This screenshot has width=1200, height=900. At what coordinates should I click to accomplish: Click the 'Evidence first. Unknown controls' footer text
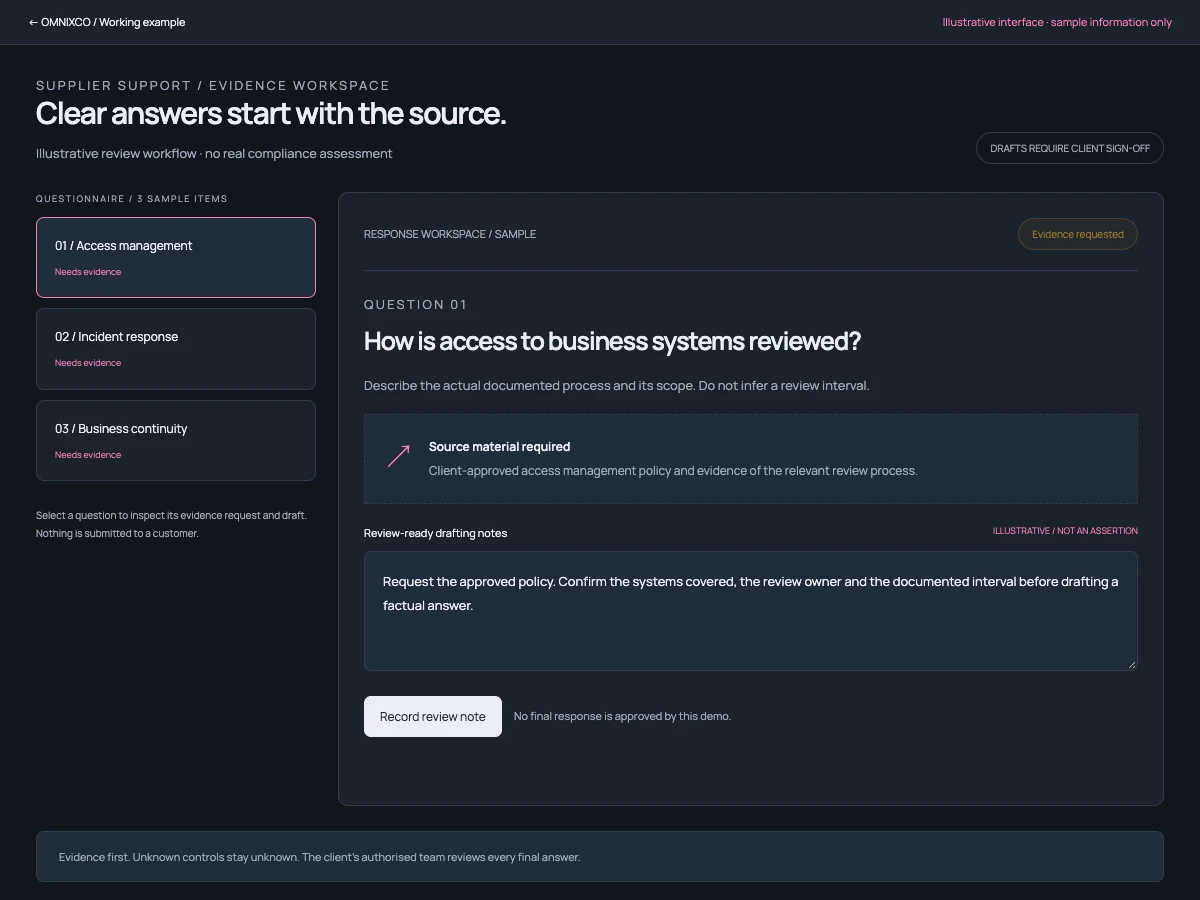point(320,857)
